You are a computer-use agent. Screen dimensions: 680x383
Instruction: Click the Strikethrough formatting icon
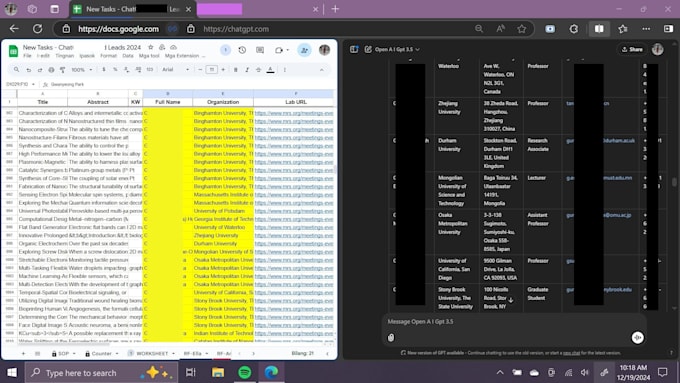(258, 69)
